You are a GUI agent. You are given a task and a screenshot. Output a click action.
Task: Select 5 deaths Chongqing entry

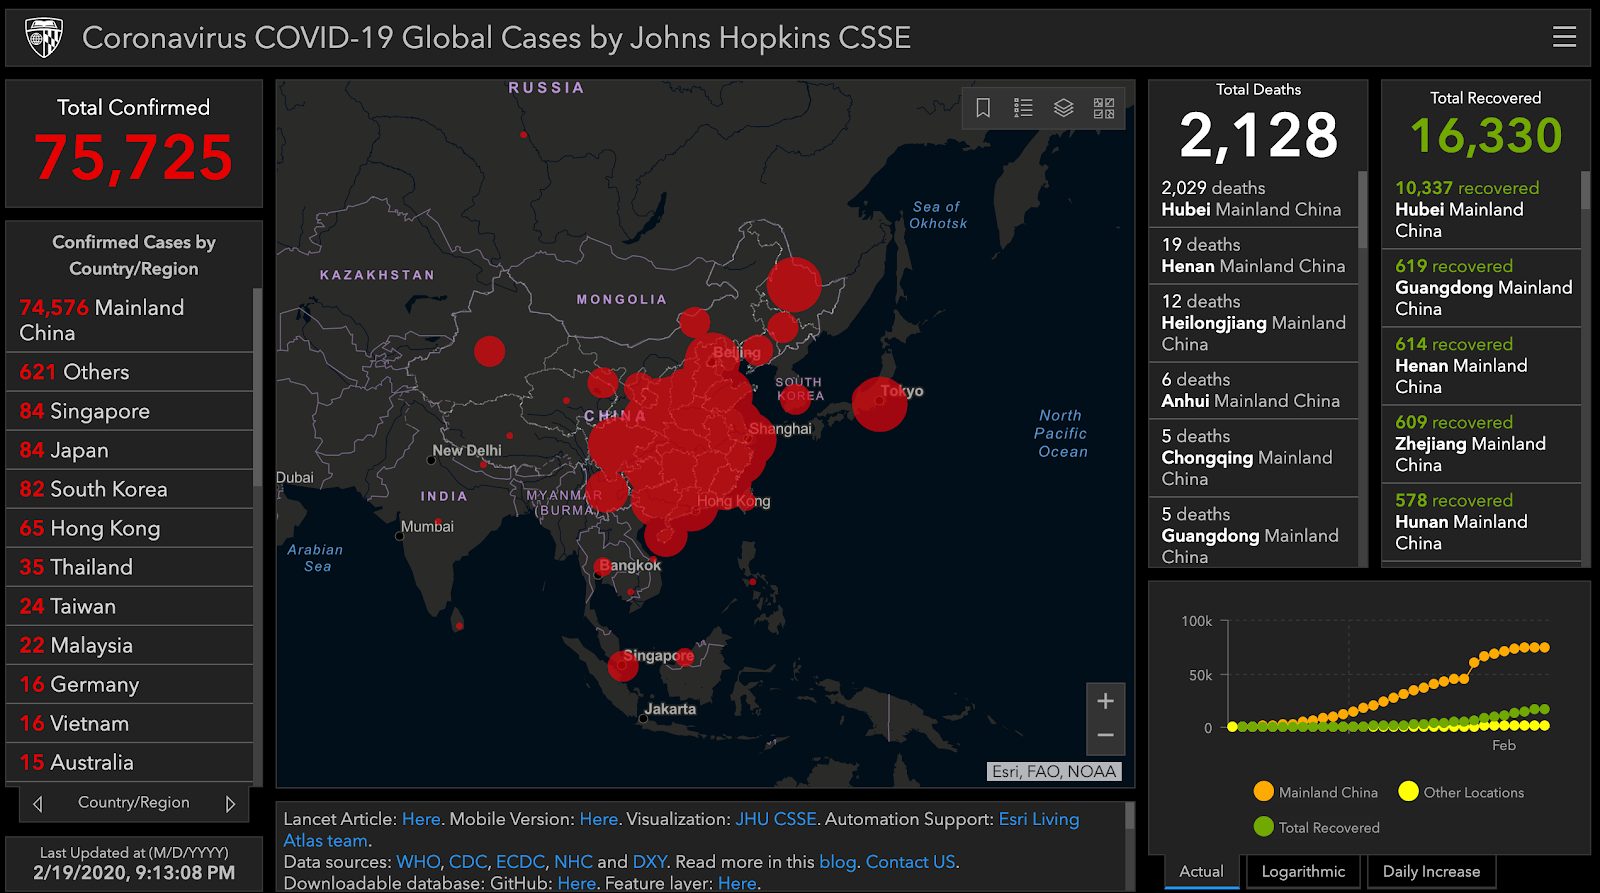[1253, 458]
